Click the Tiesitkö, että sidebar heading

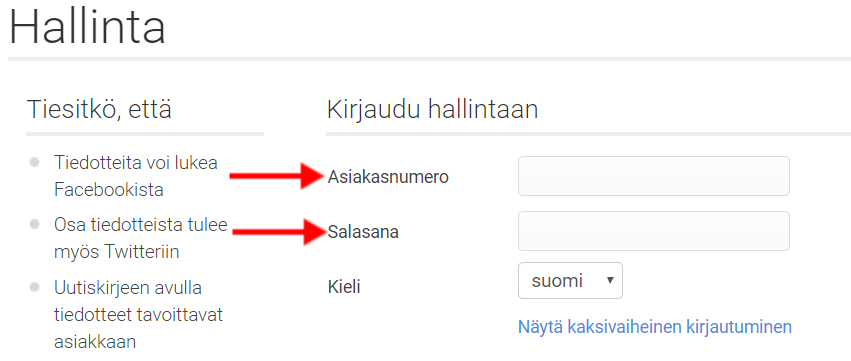[99, 110]
